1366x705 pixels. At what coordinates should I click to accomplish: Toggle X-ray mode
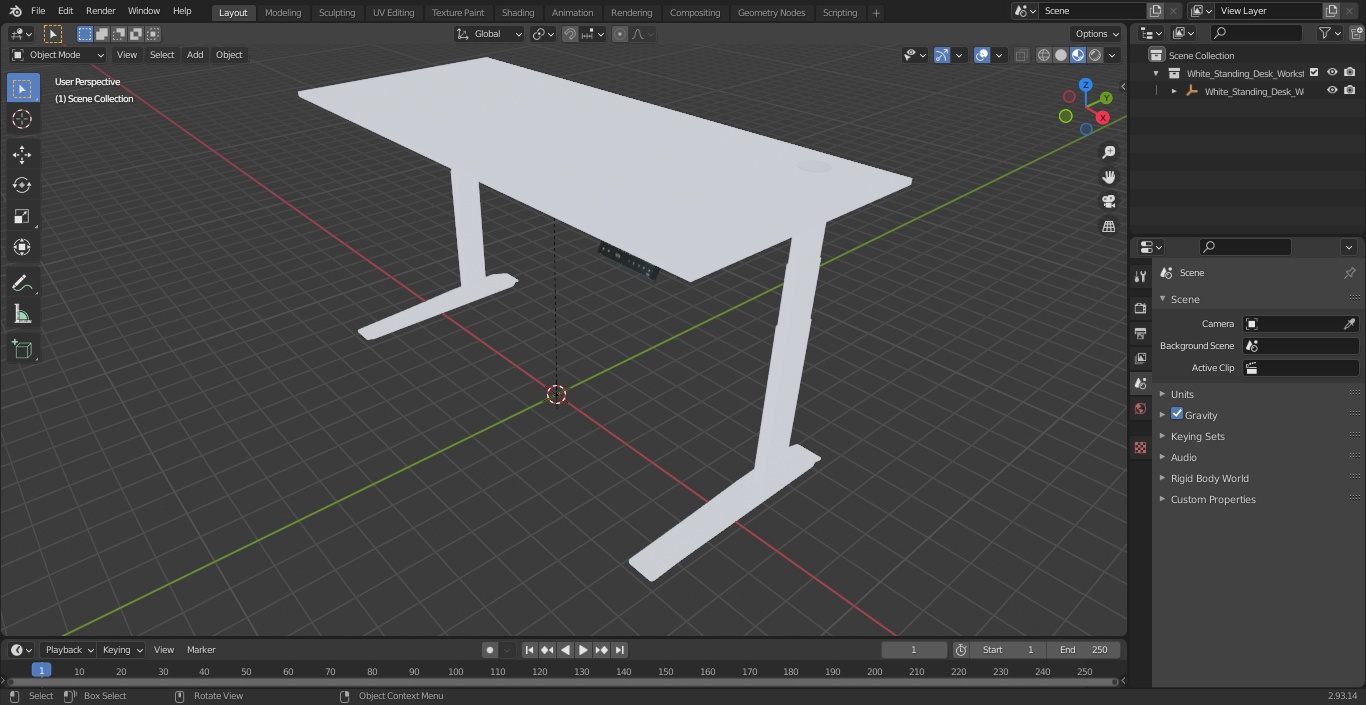point(1021,55)
